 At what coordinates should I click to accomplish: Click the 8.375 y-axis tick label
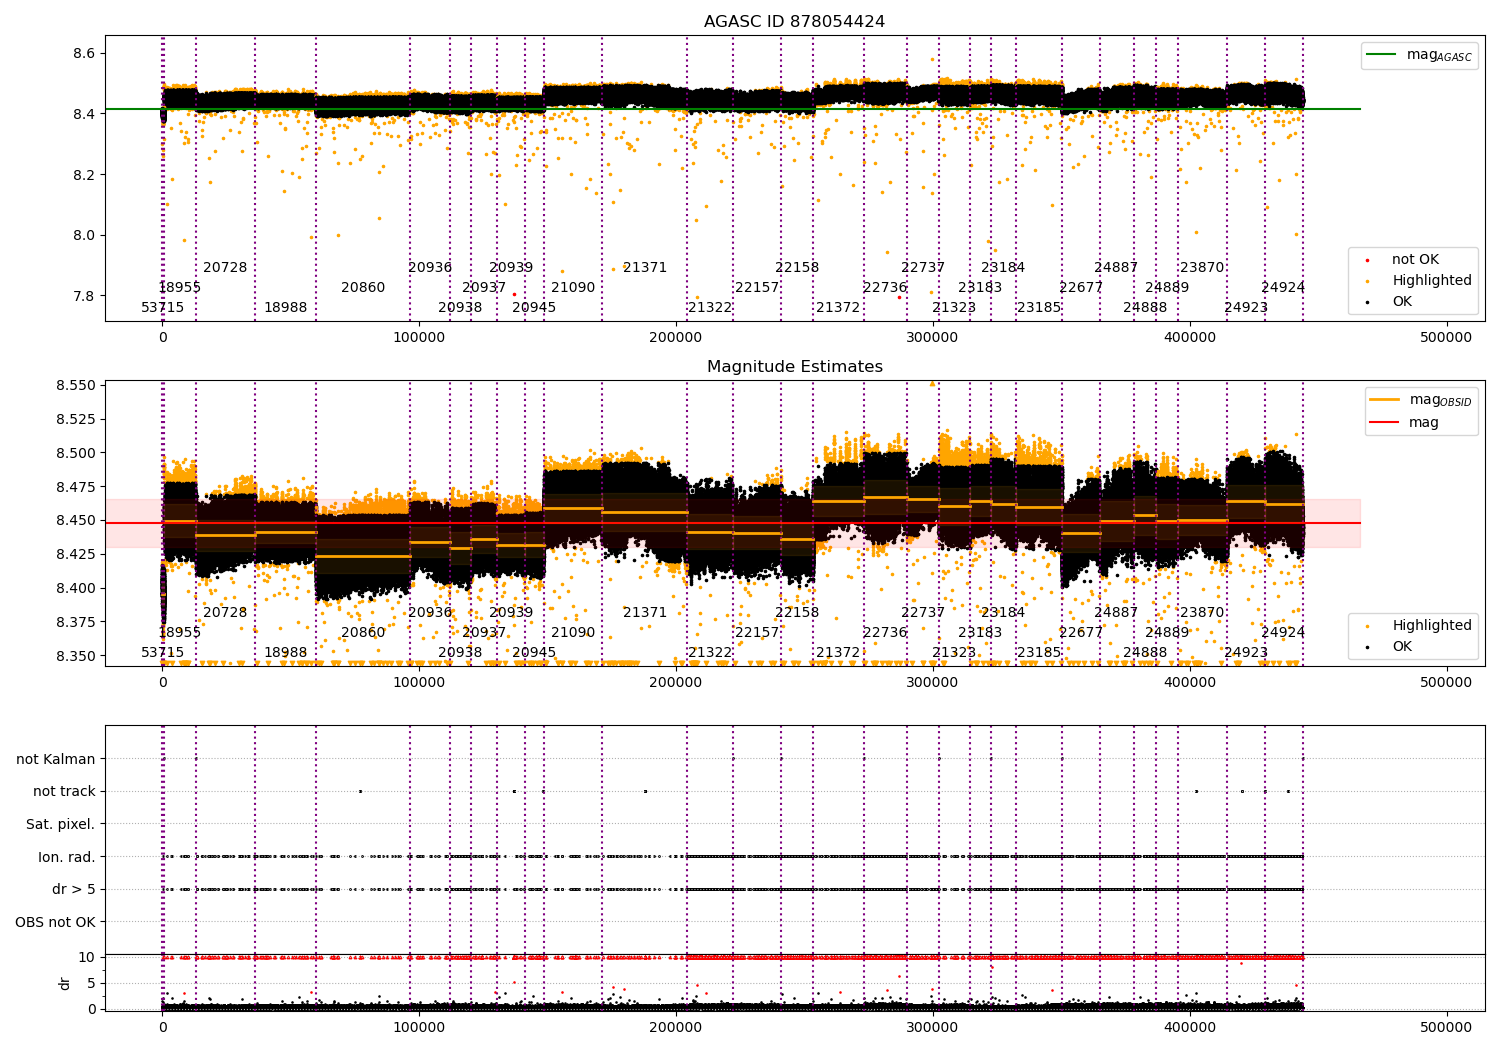[x=75, y=623]
